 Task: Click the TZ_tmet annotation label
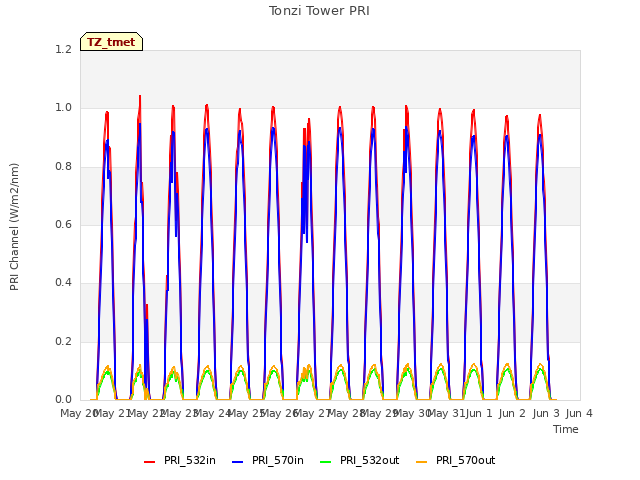[111, 42]
